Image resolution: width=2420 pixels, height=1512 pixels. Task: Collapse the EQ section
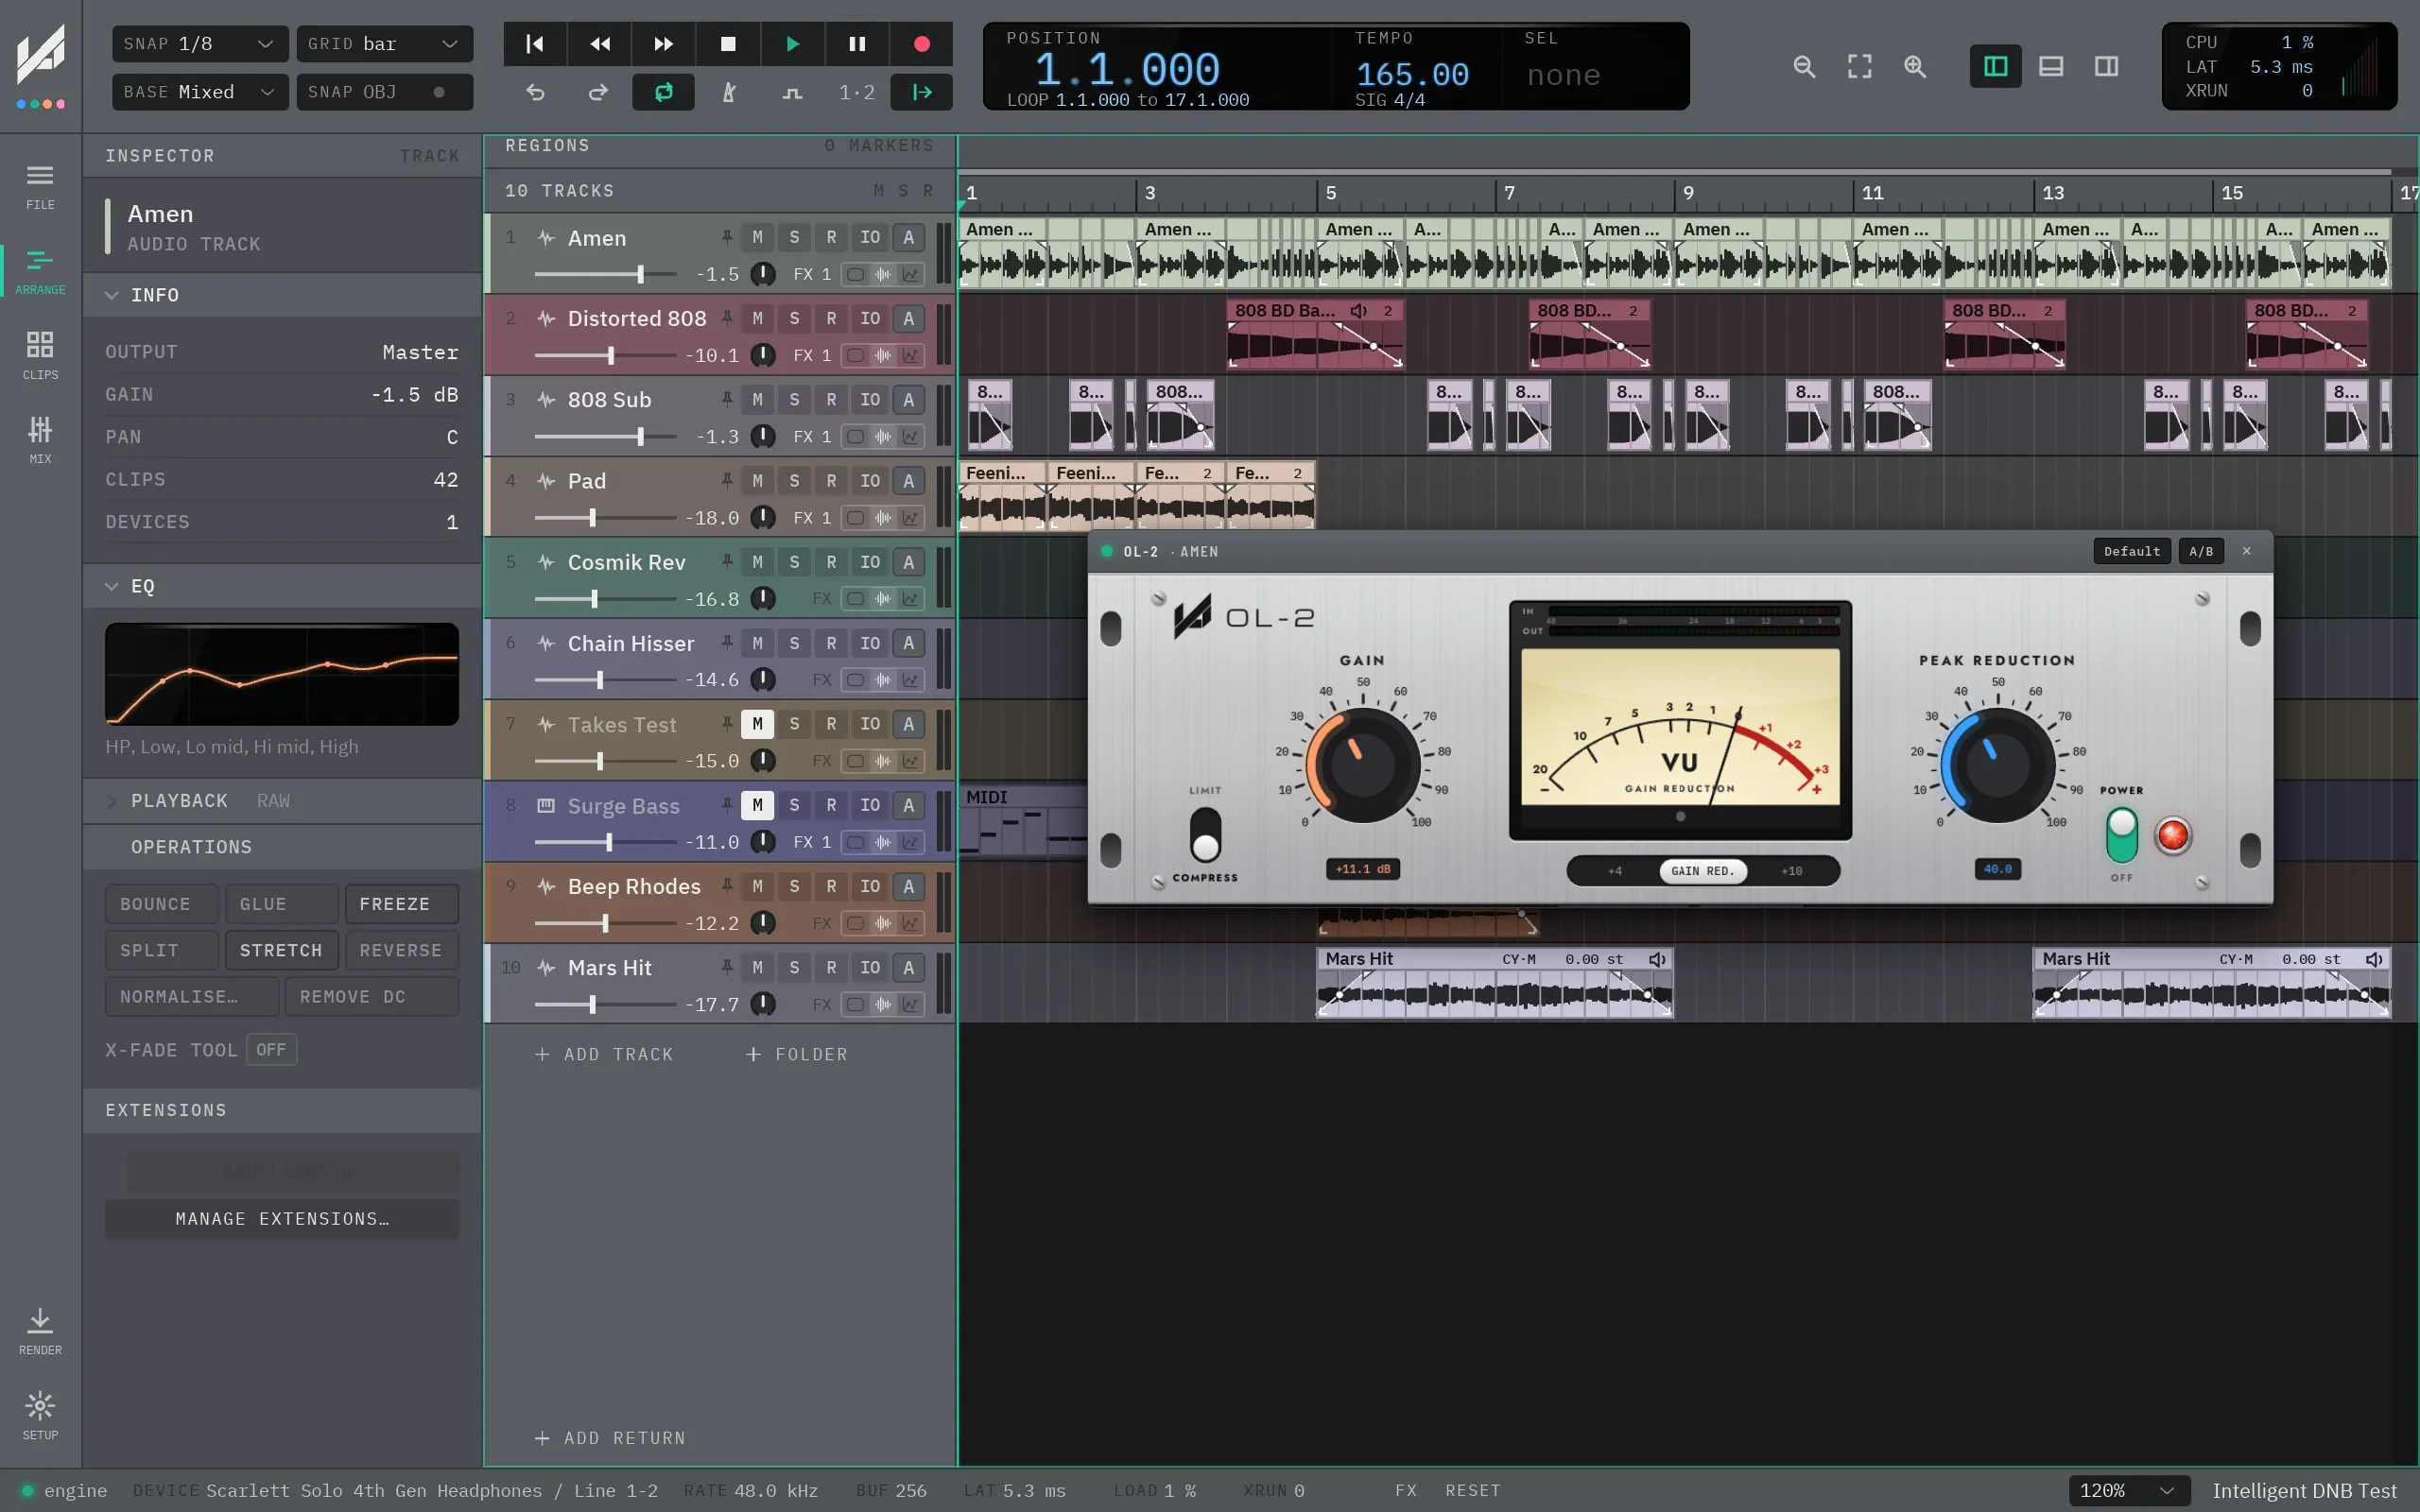[111, 586]
